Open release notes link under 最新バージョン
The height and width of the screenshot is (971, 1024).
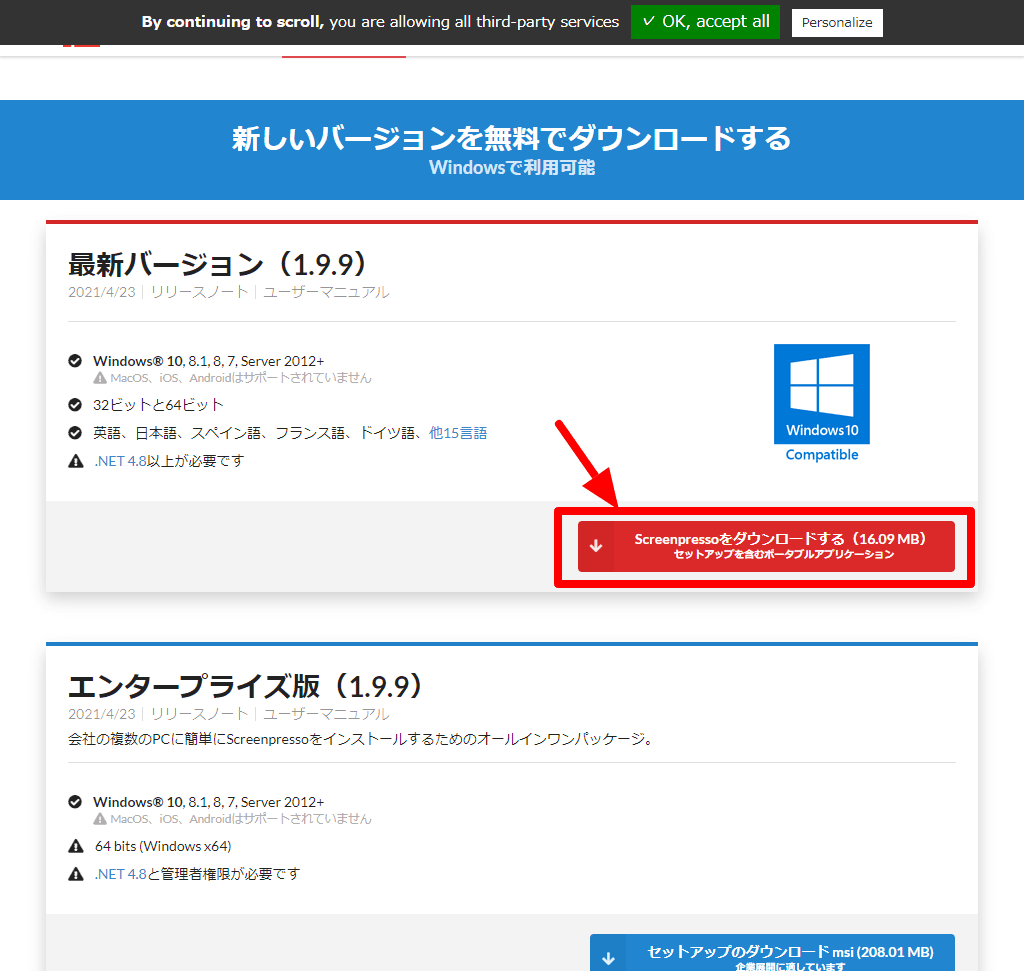[x=199, y=292]
